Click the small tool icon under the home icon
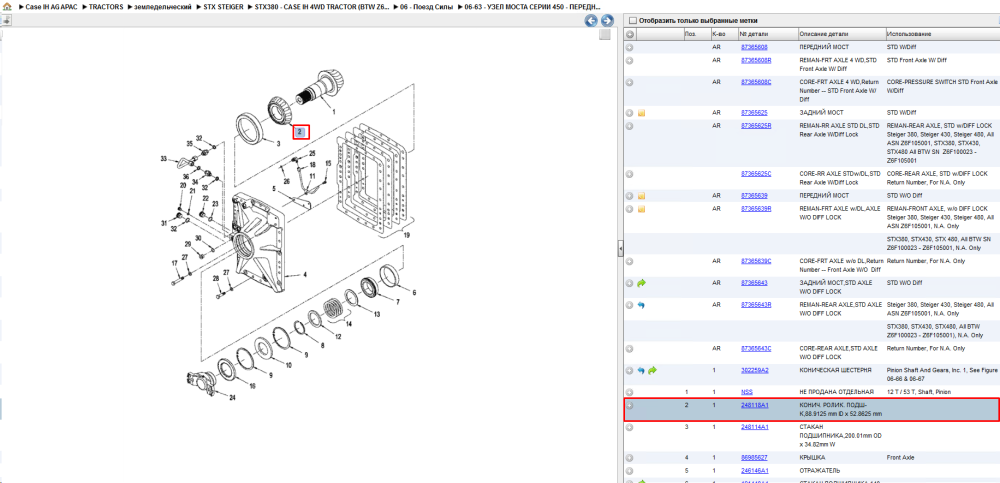1000x483 pixels. pos(6,20)
